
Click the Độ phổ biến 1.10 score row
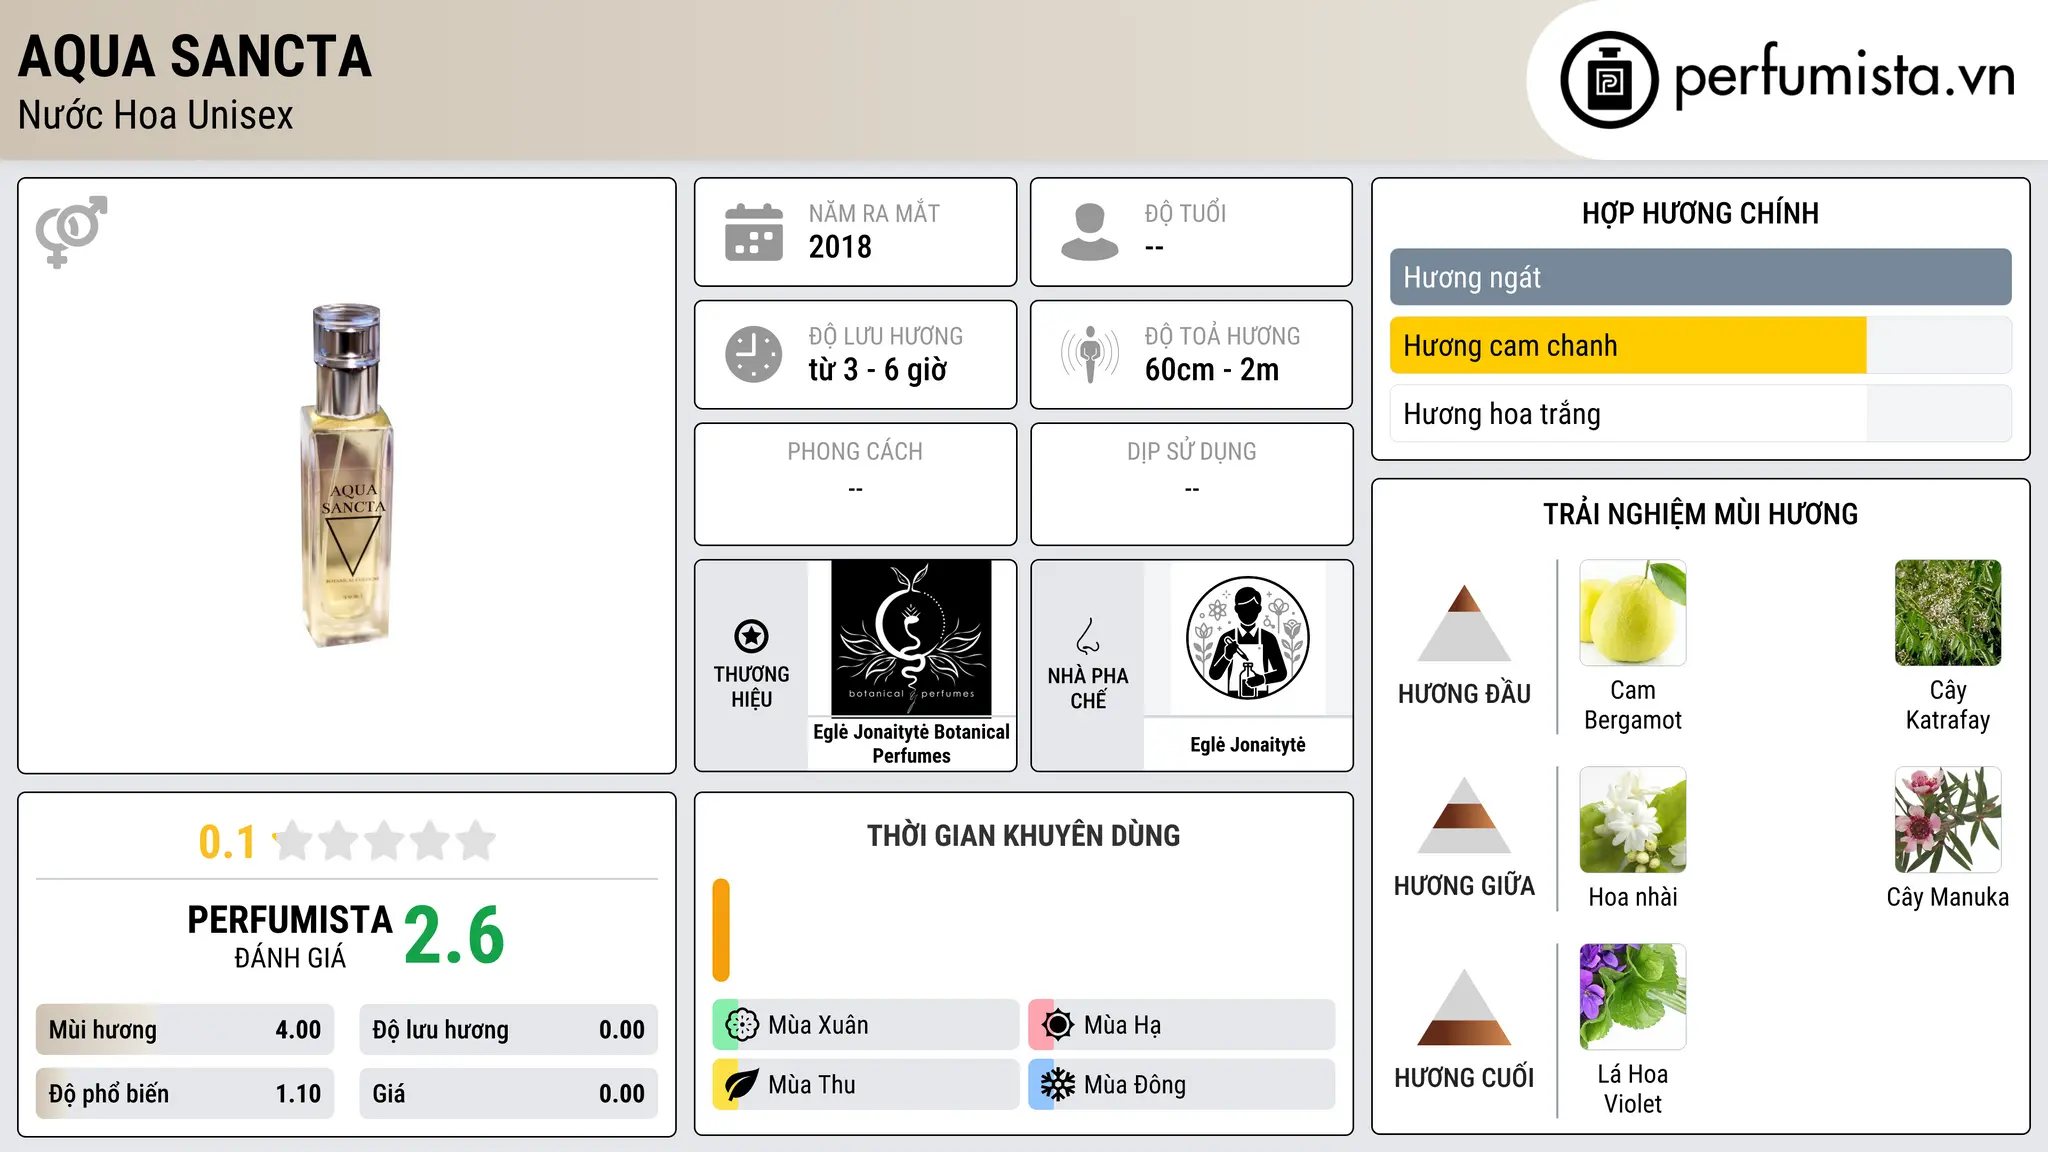pos(185,1094)
